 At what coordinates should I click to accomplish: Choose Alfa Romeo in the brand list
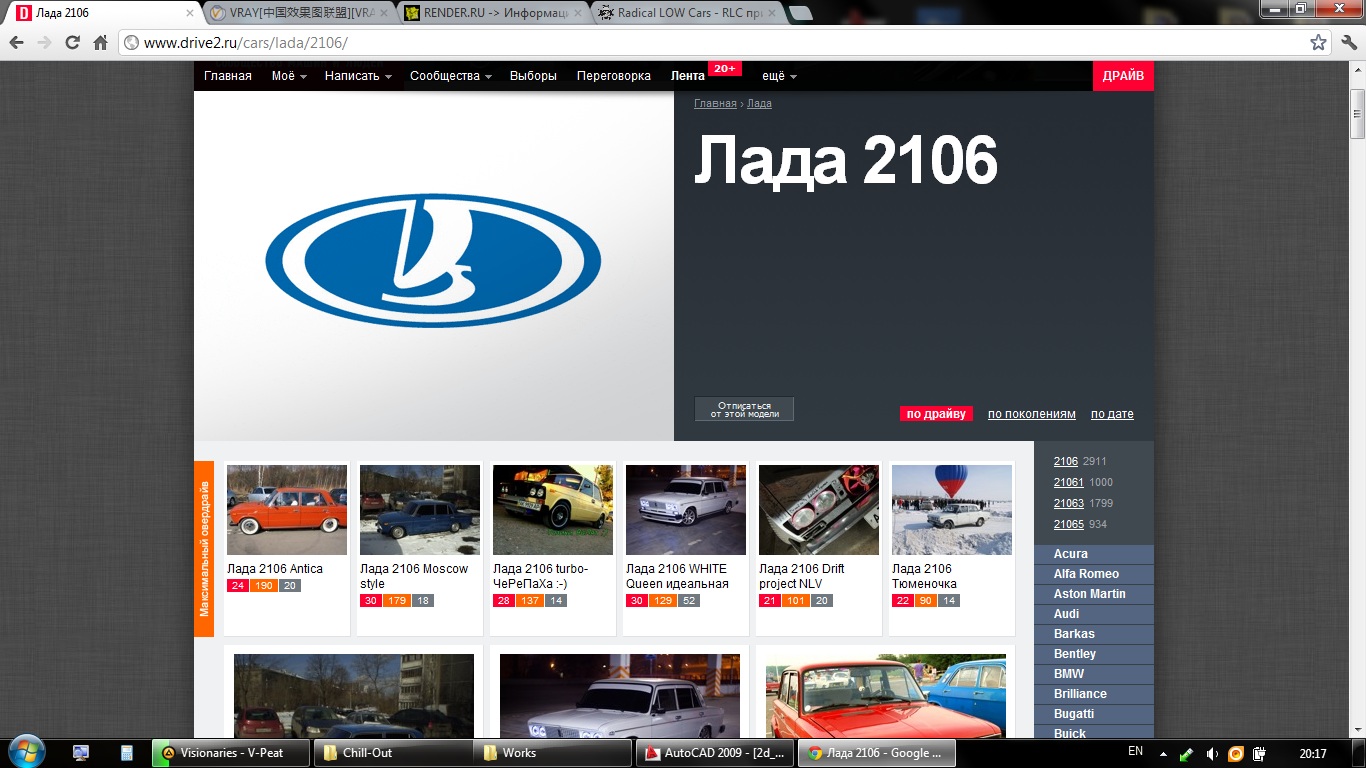[x=1094, y=574]
